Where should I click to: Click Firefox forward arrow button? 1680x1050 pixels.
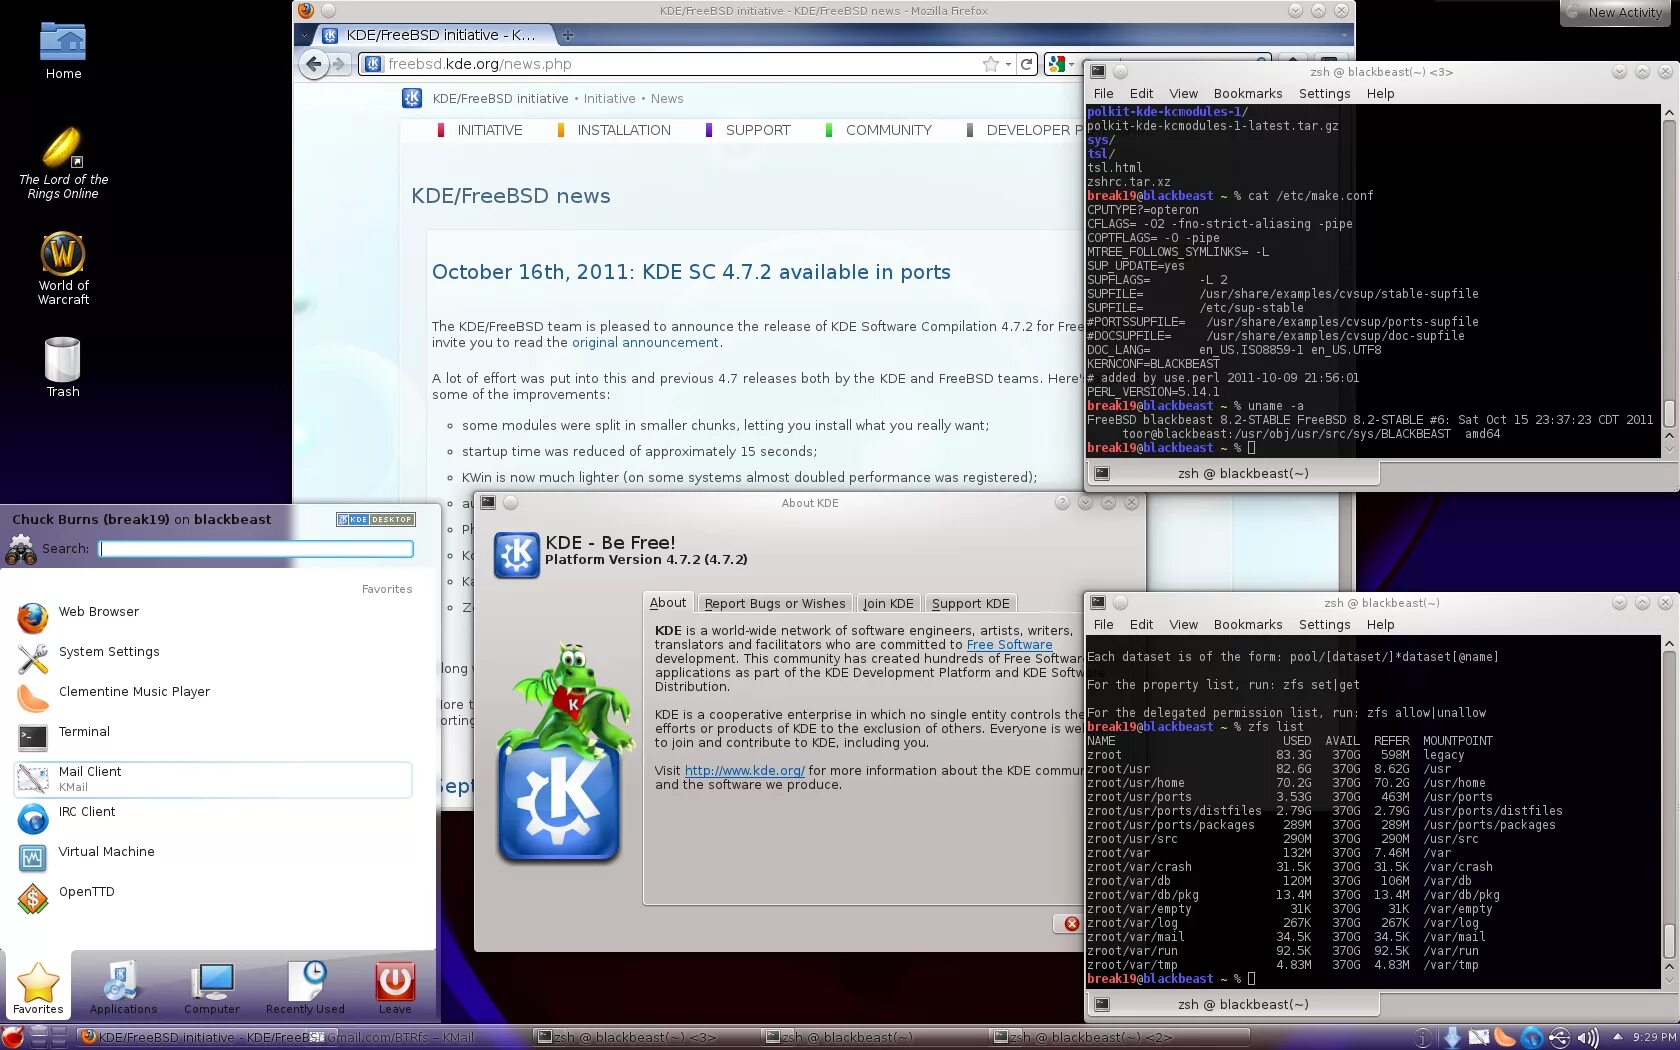(339, 64)
